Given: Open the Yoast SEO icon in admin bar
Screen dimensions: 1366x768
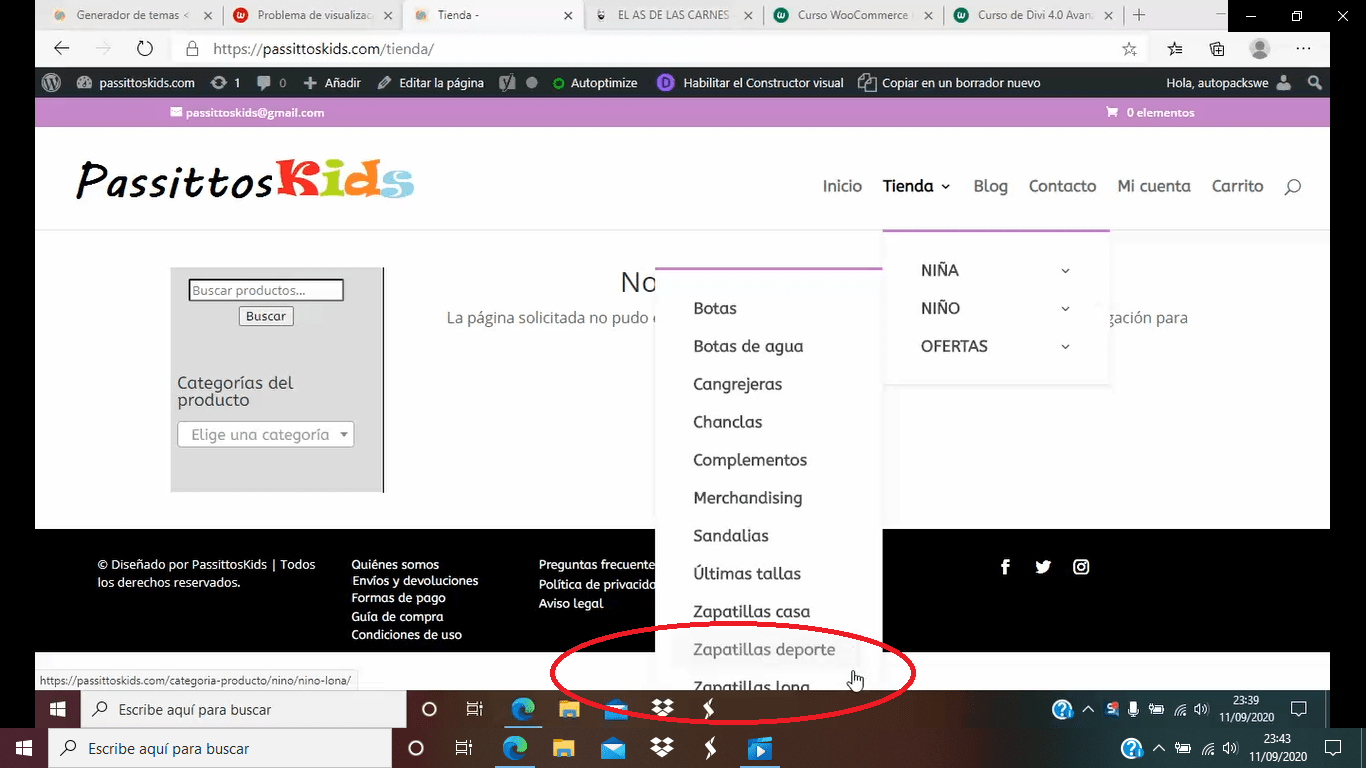Looking at the screenshot, I should tap(508, 83).
